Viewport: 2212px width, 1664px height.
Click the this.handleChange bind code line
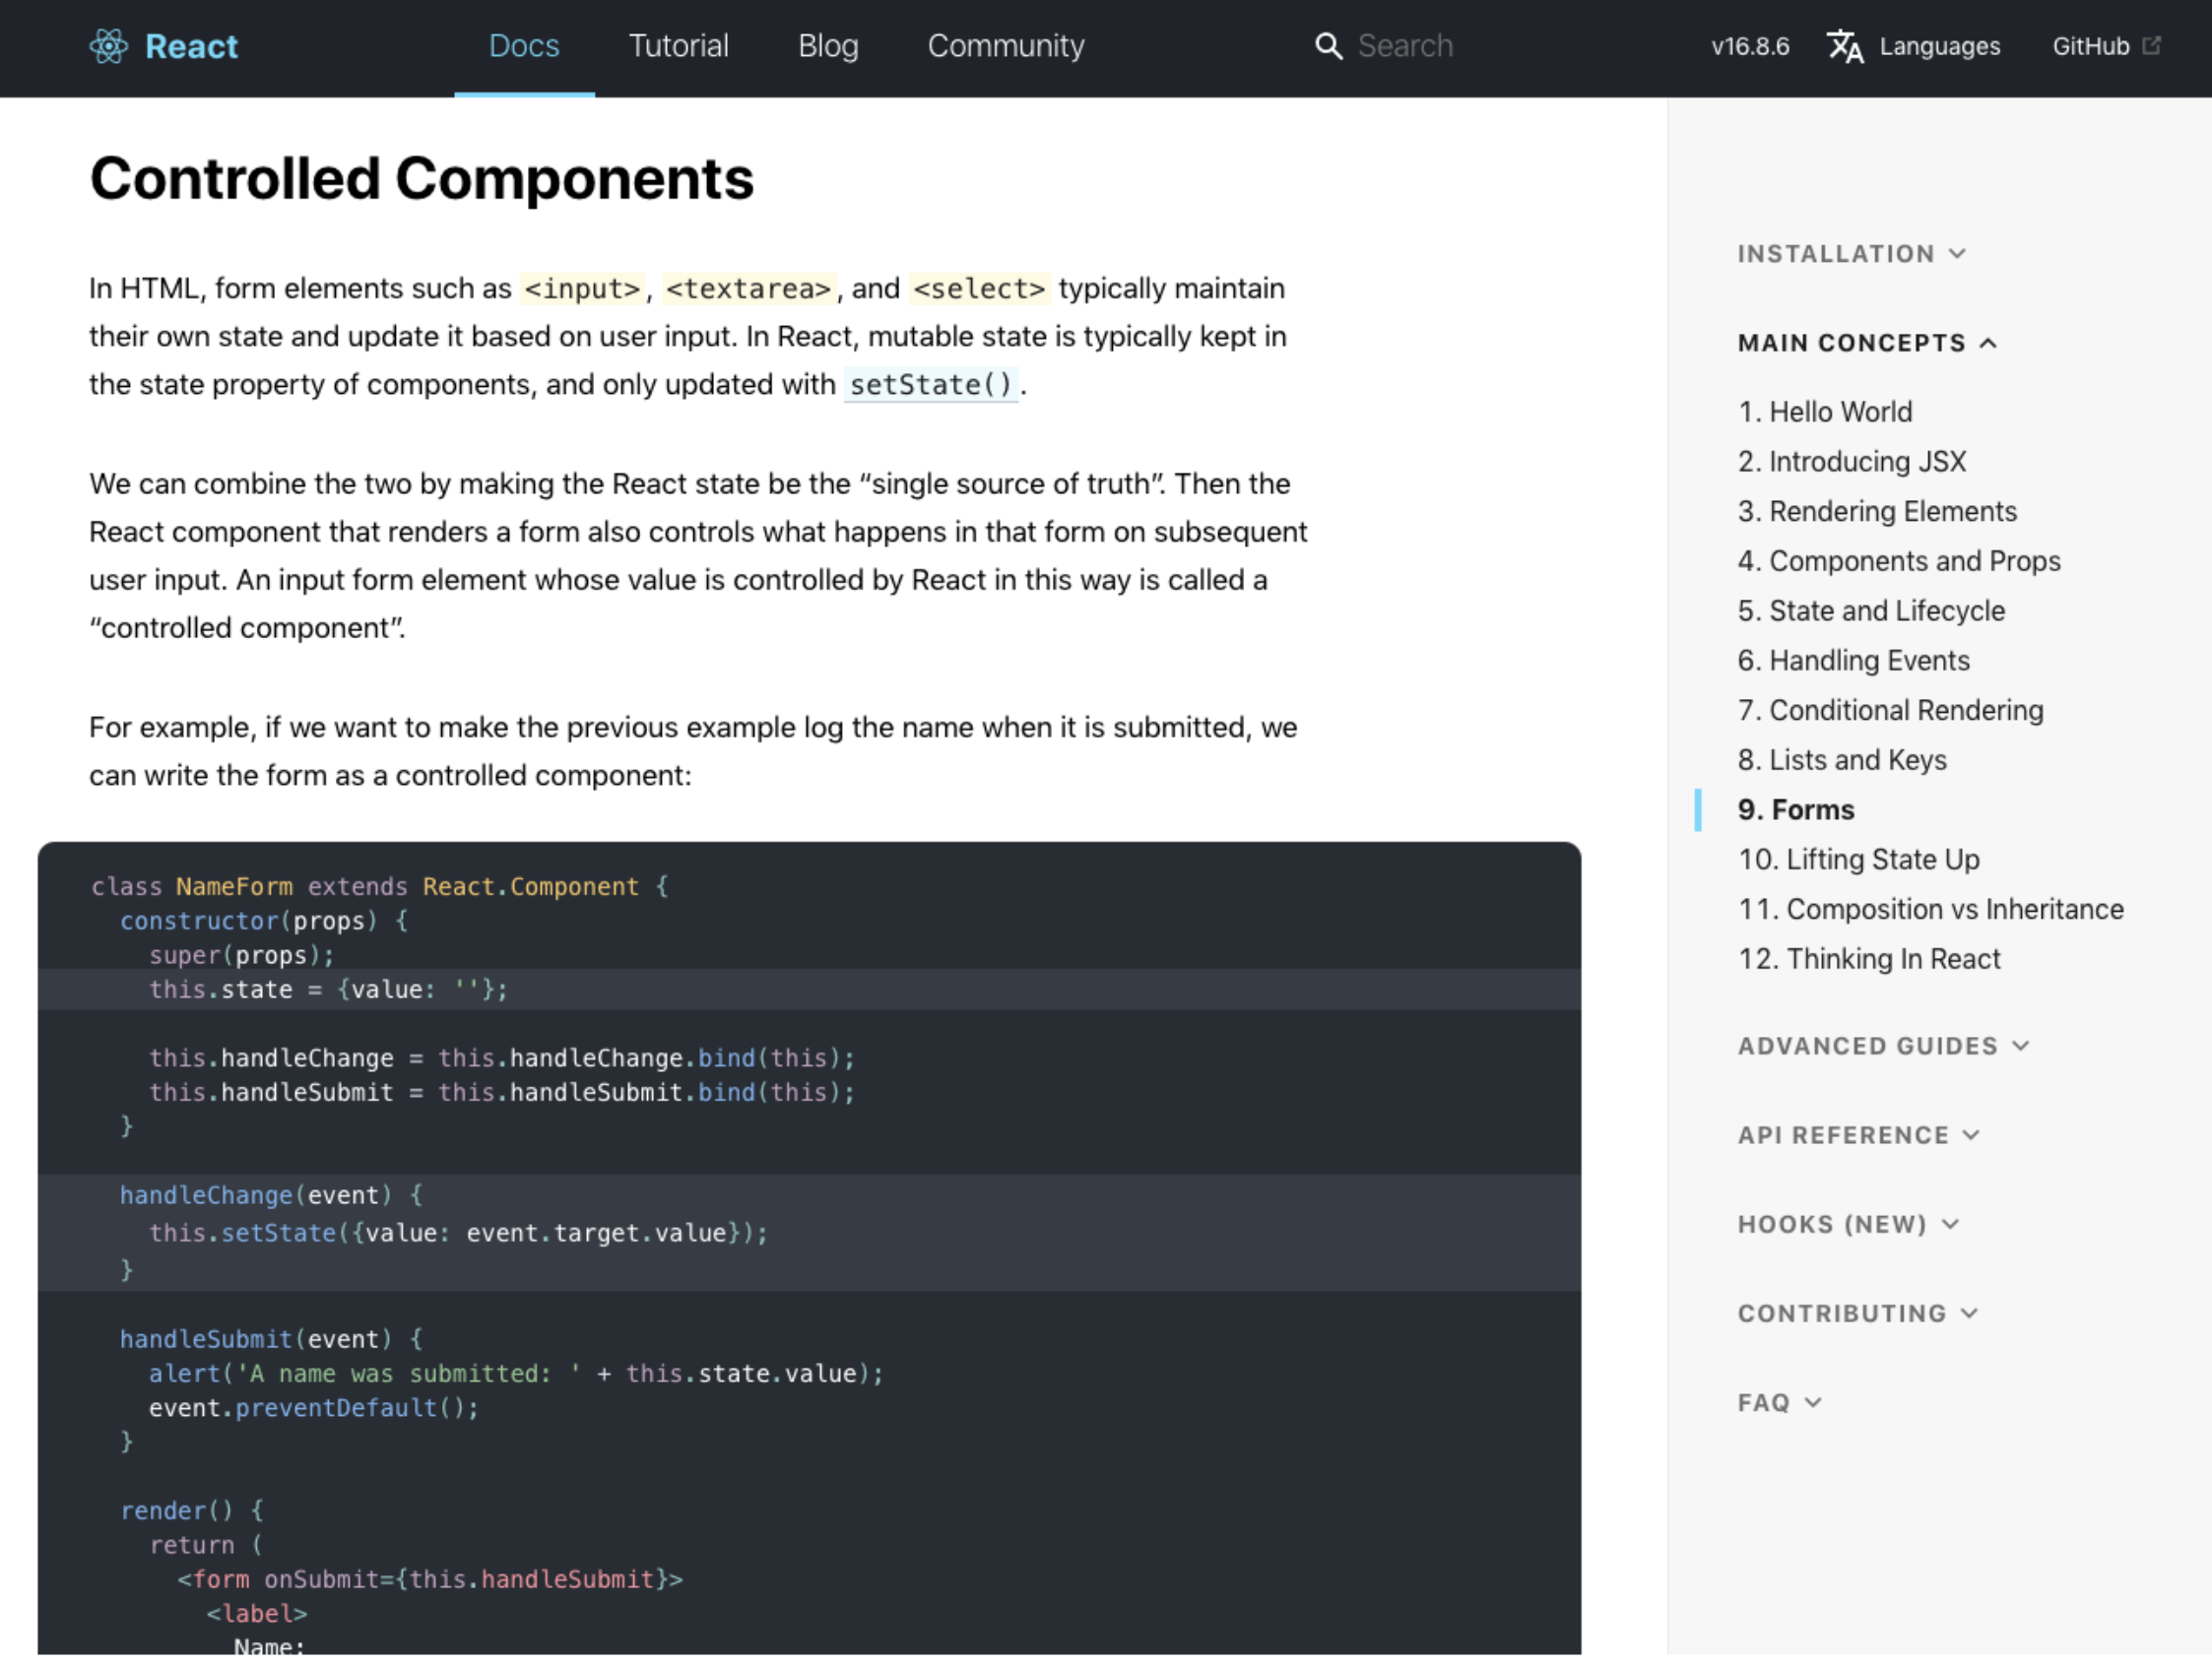coord(502,1058)
